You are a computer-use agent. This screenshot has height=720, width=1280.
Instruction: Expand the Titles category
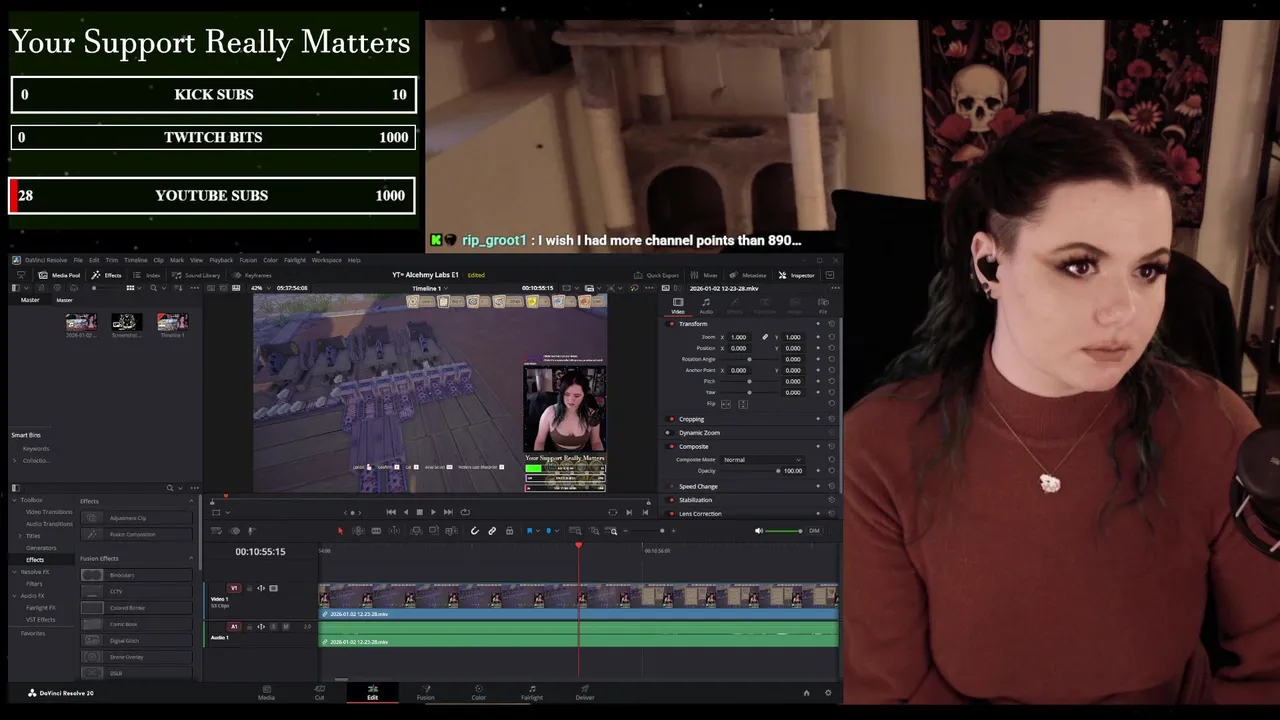point(20,536)
